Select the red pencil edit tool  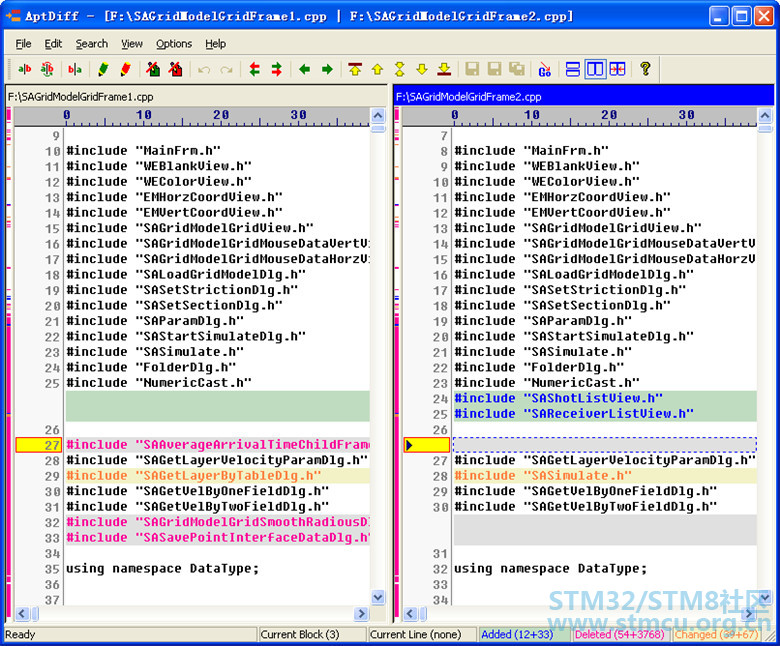125,69
